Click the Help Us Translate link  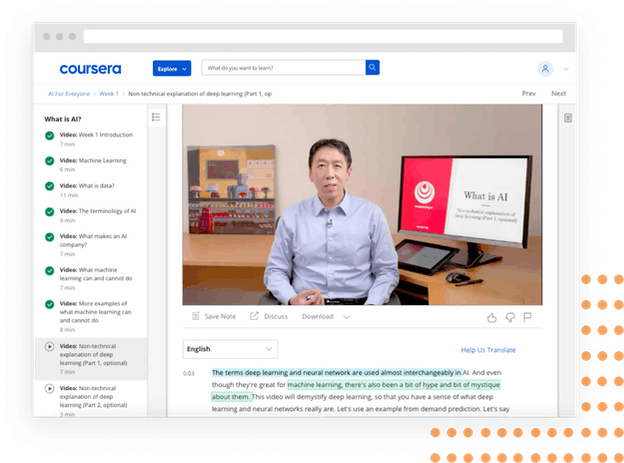pos(488,350)
